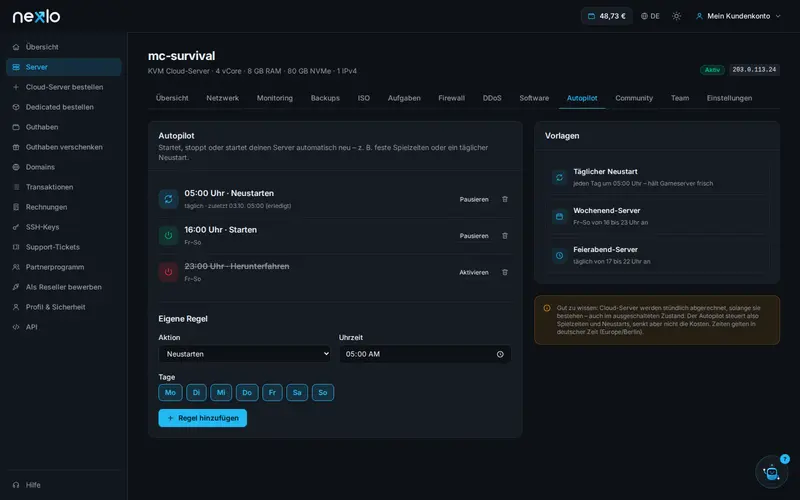The image size is (800, 500).
Task: Toggle the Sa day chip
Action: pos(297,392)
